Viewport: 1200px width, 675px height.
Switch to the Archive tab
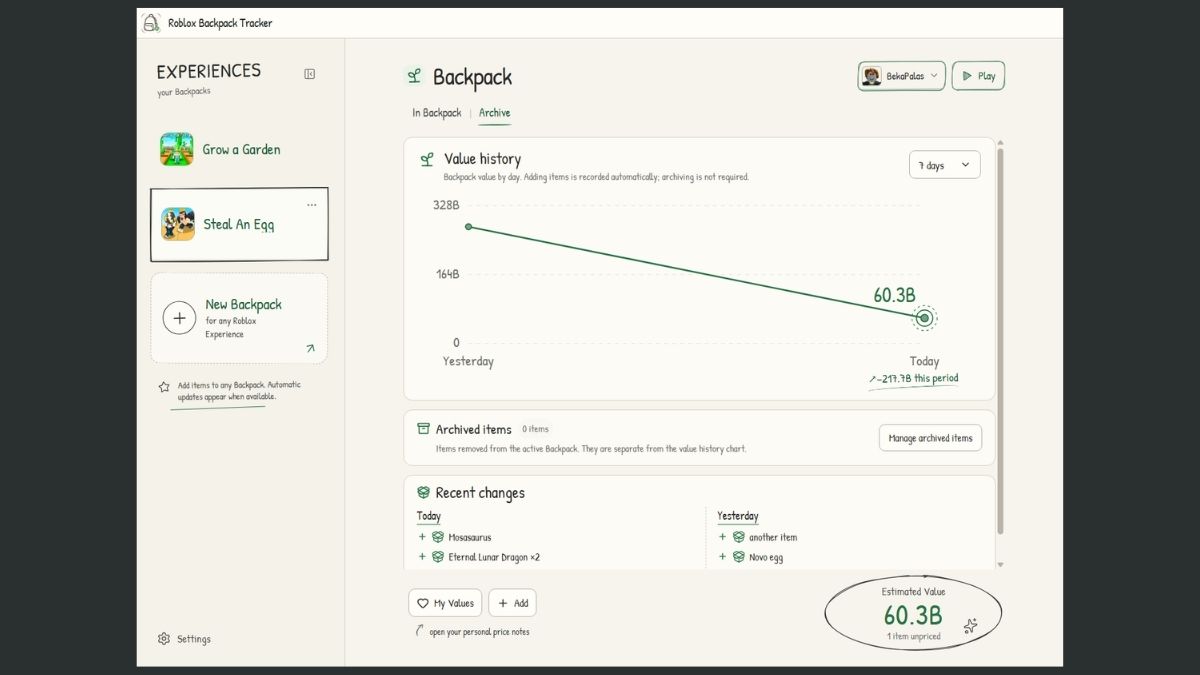(494, 113)
